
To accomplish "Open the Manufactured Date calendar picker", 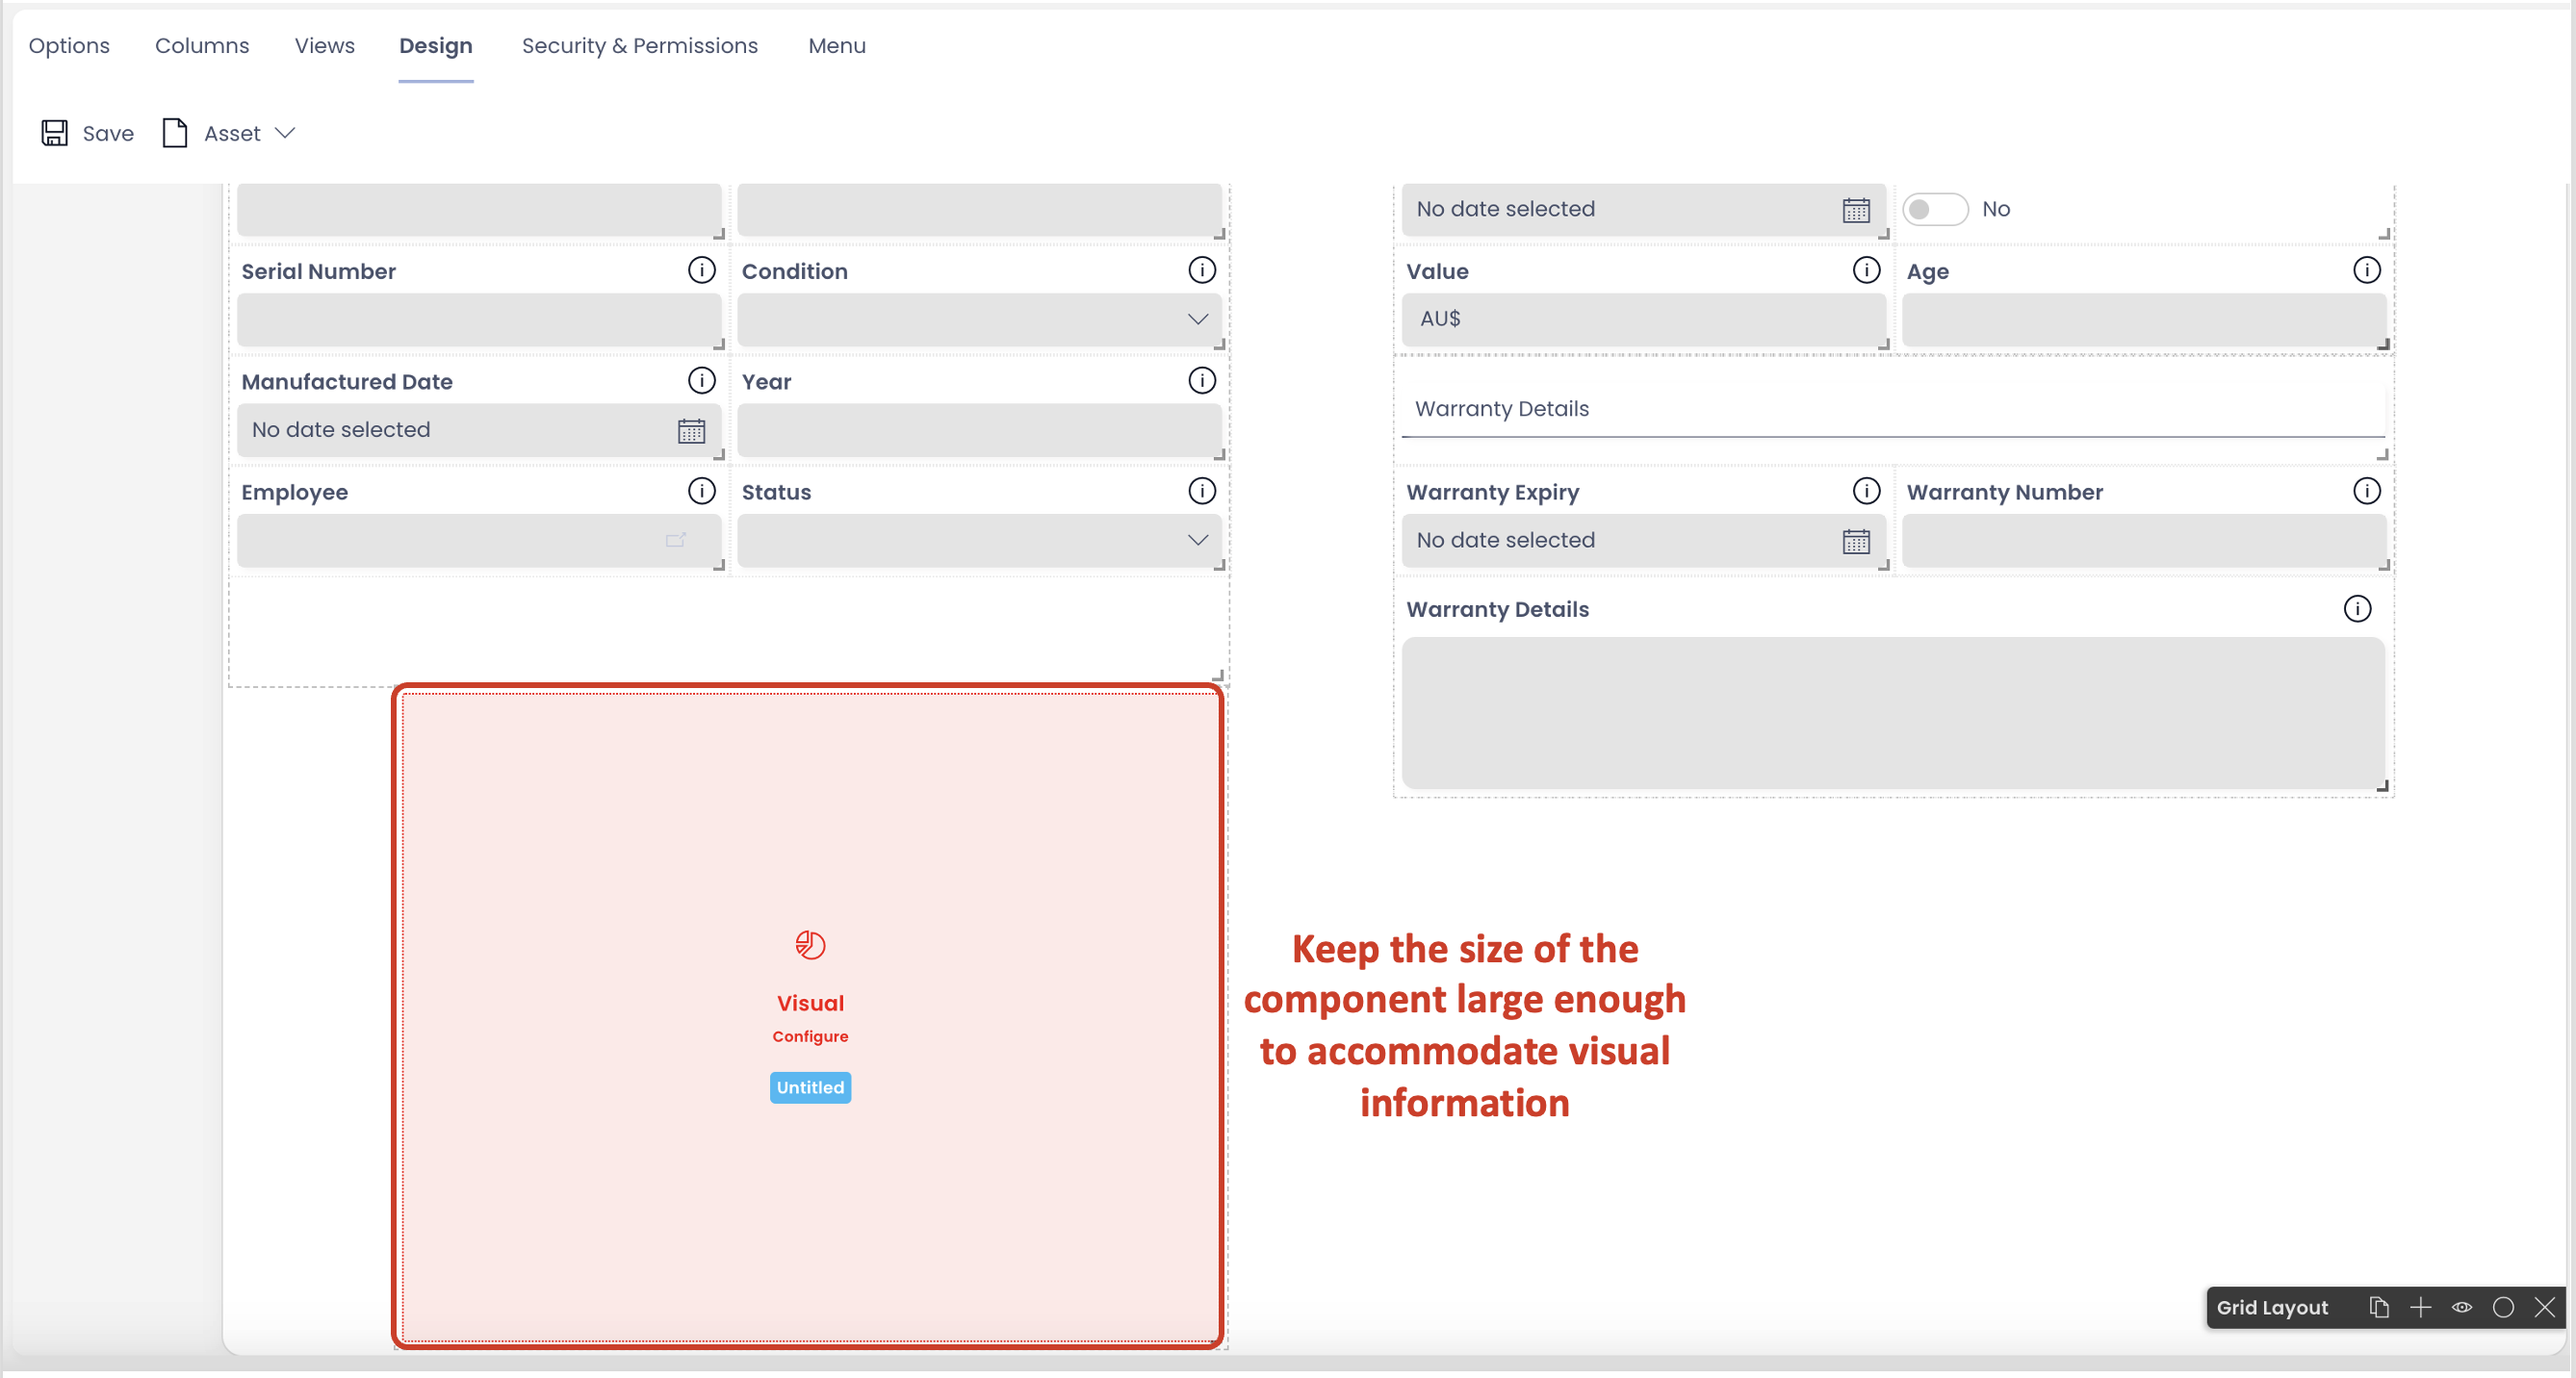I will pos(691,430).
